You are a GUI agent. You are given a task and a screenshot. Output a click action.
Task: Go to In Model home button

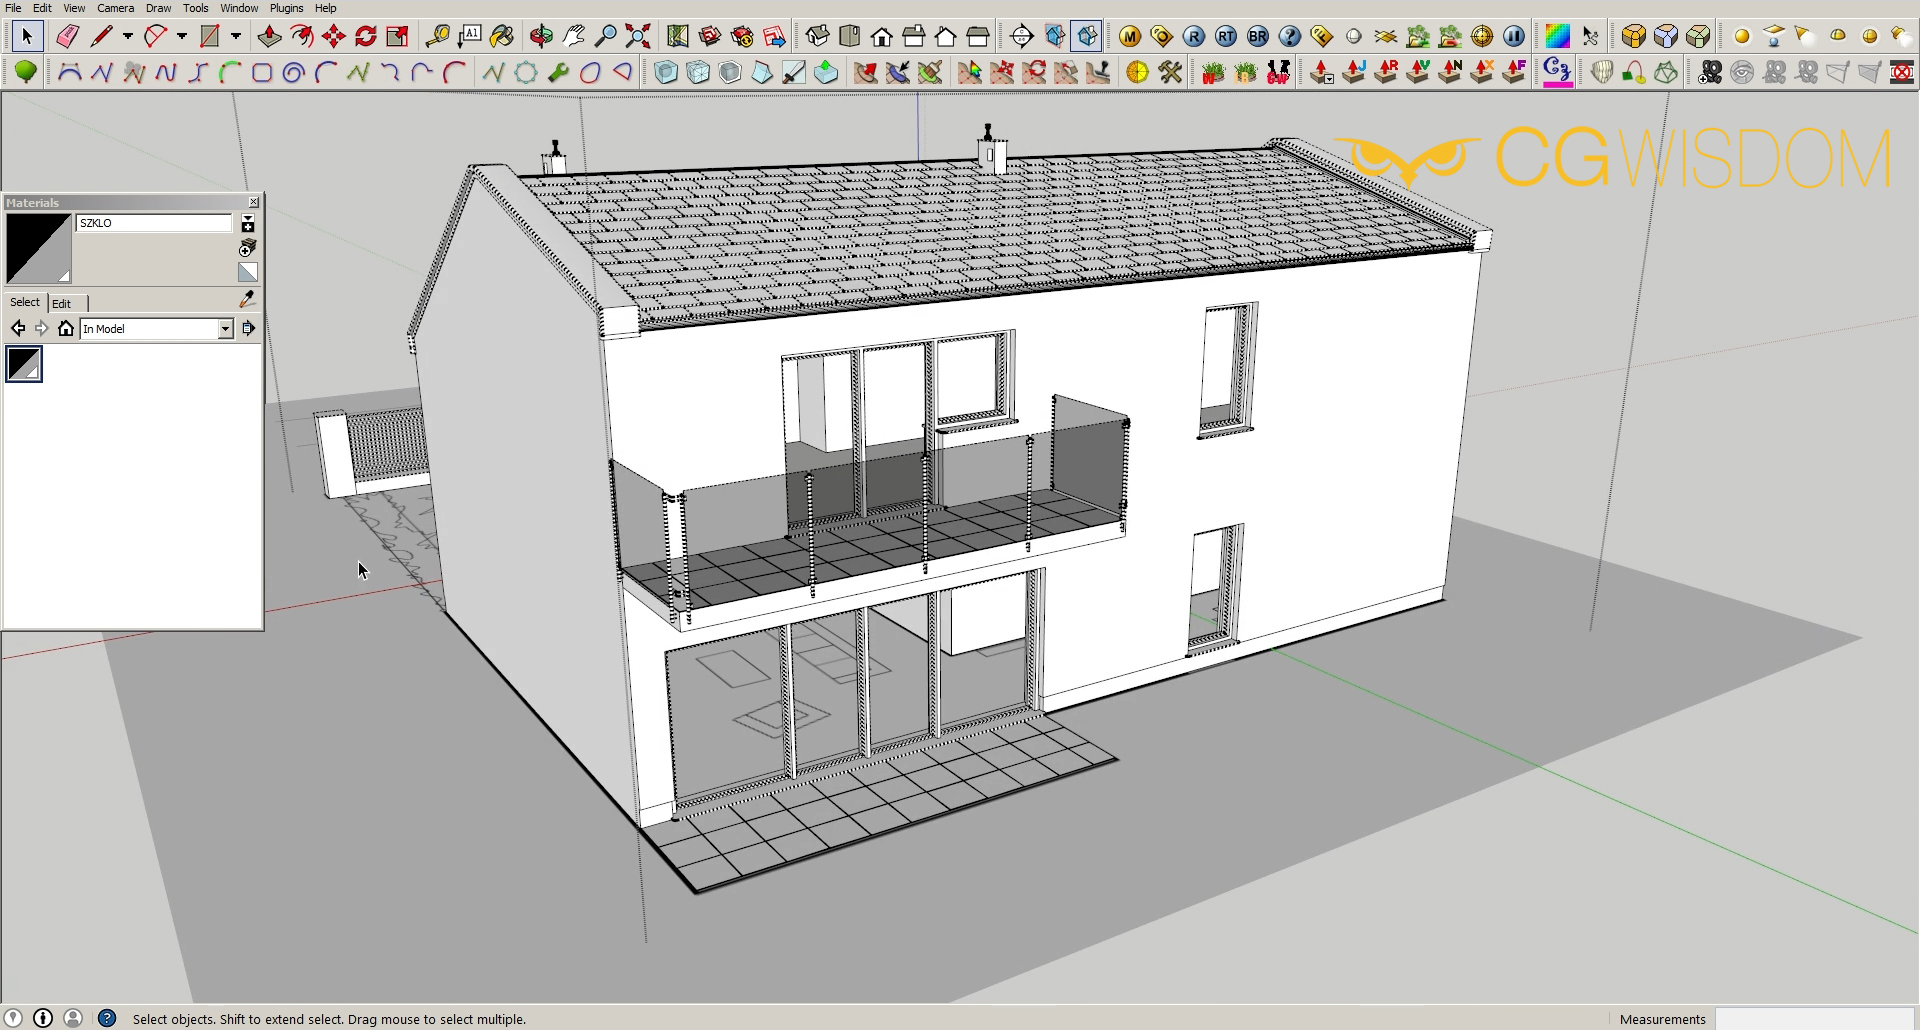coord(66,329)
